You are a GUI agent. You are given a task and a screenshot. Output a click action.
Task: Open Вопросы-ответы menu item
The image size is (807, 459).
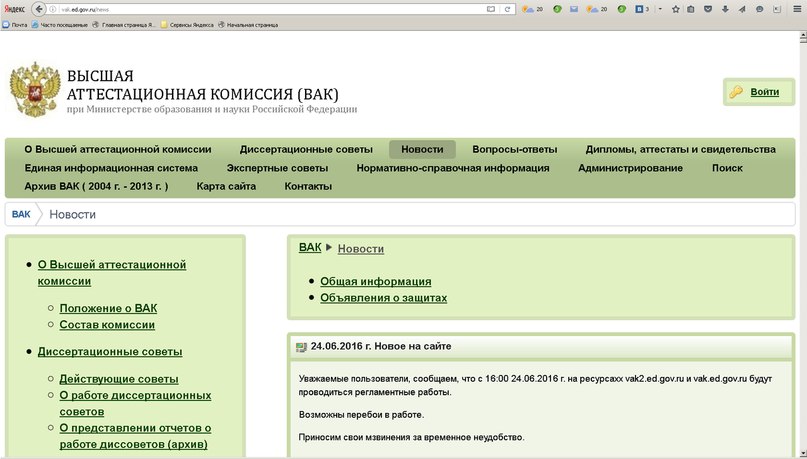515,150
